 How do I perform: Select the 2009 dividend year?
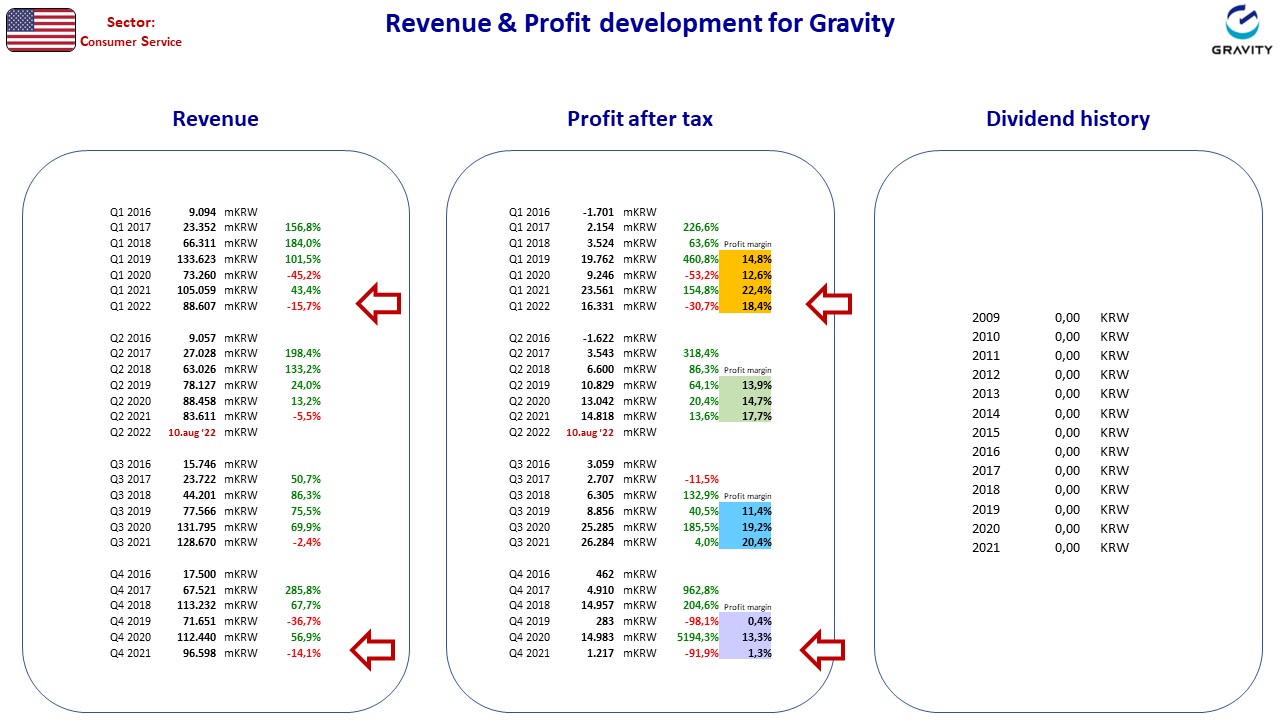pos(986,318)
